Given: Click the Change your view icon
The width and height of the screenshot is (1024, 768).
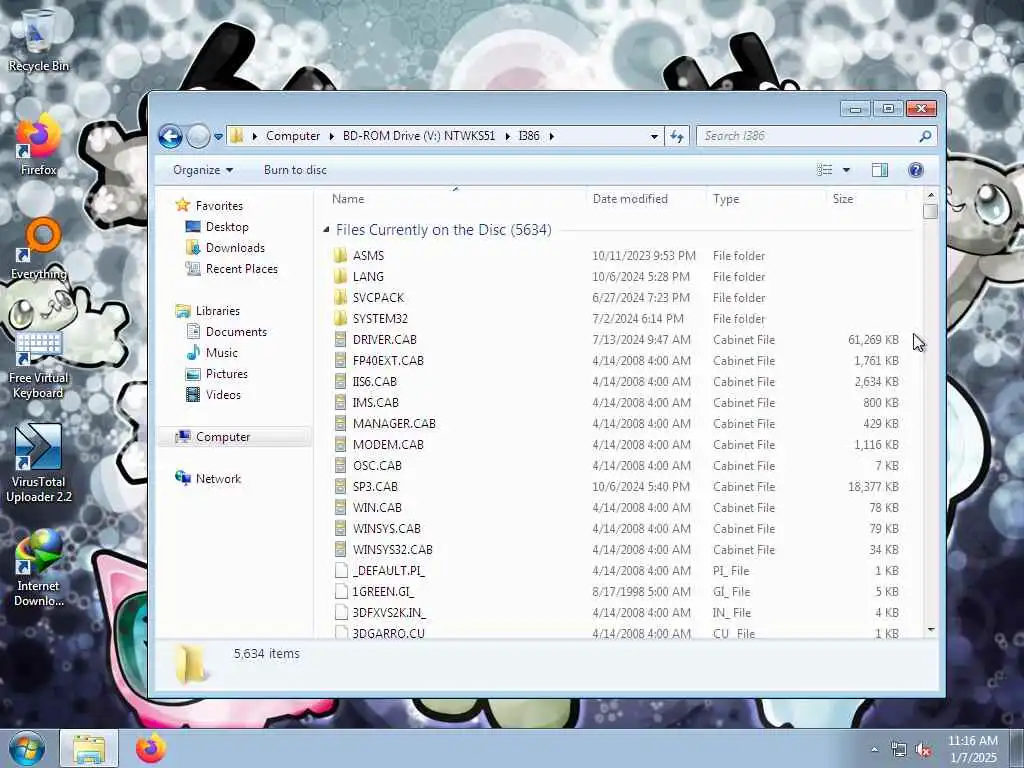Looking at the screenshot, I should [824, 170].
